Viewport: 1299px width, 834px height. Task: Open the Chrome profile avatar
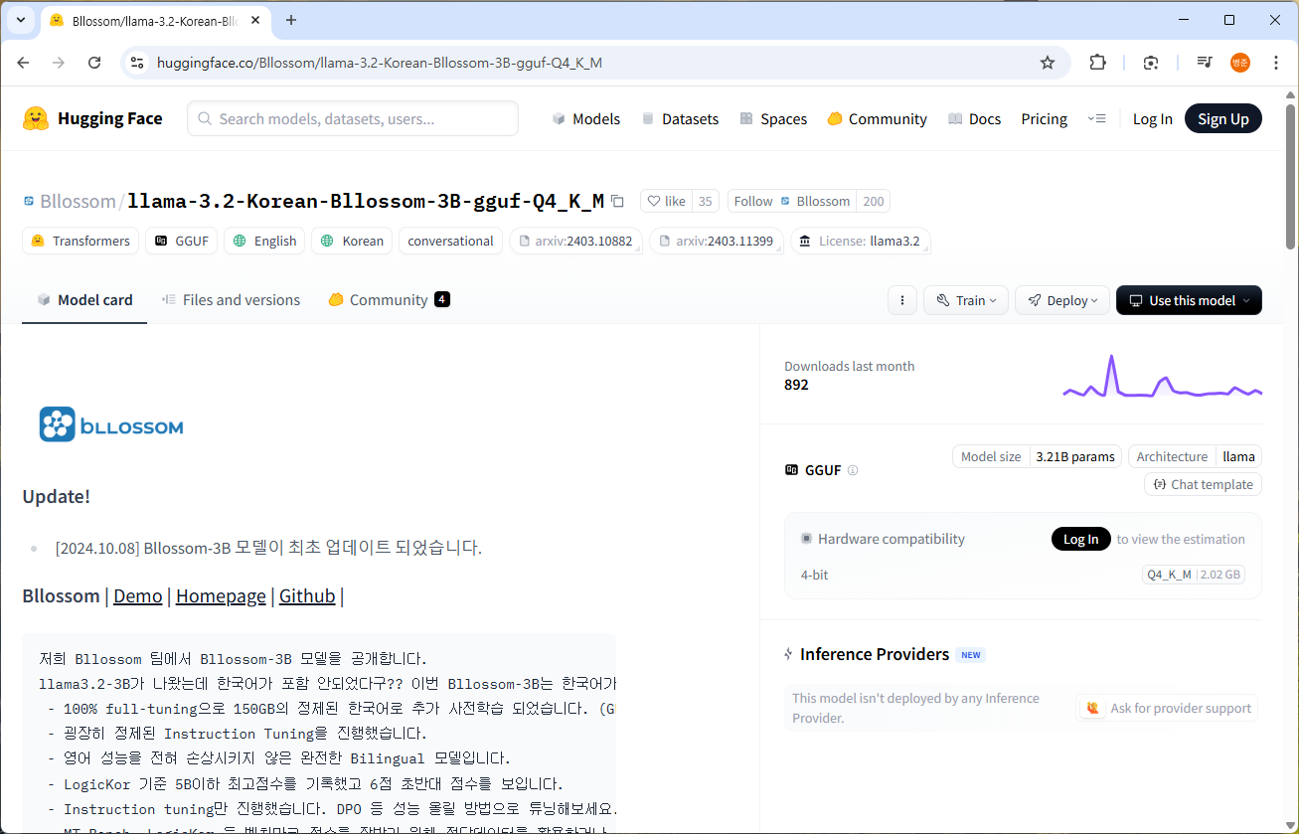[x=1240, y=62]
